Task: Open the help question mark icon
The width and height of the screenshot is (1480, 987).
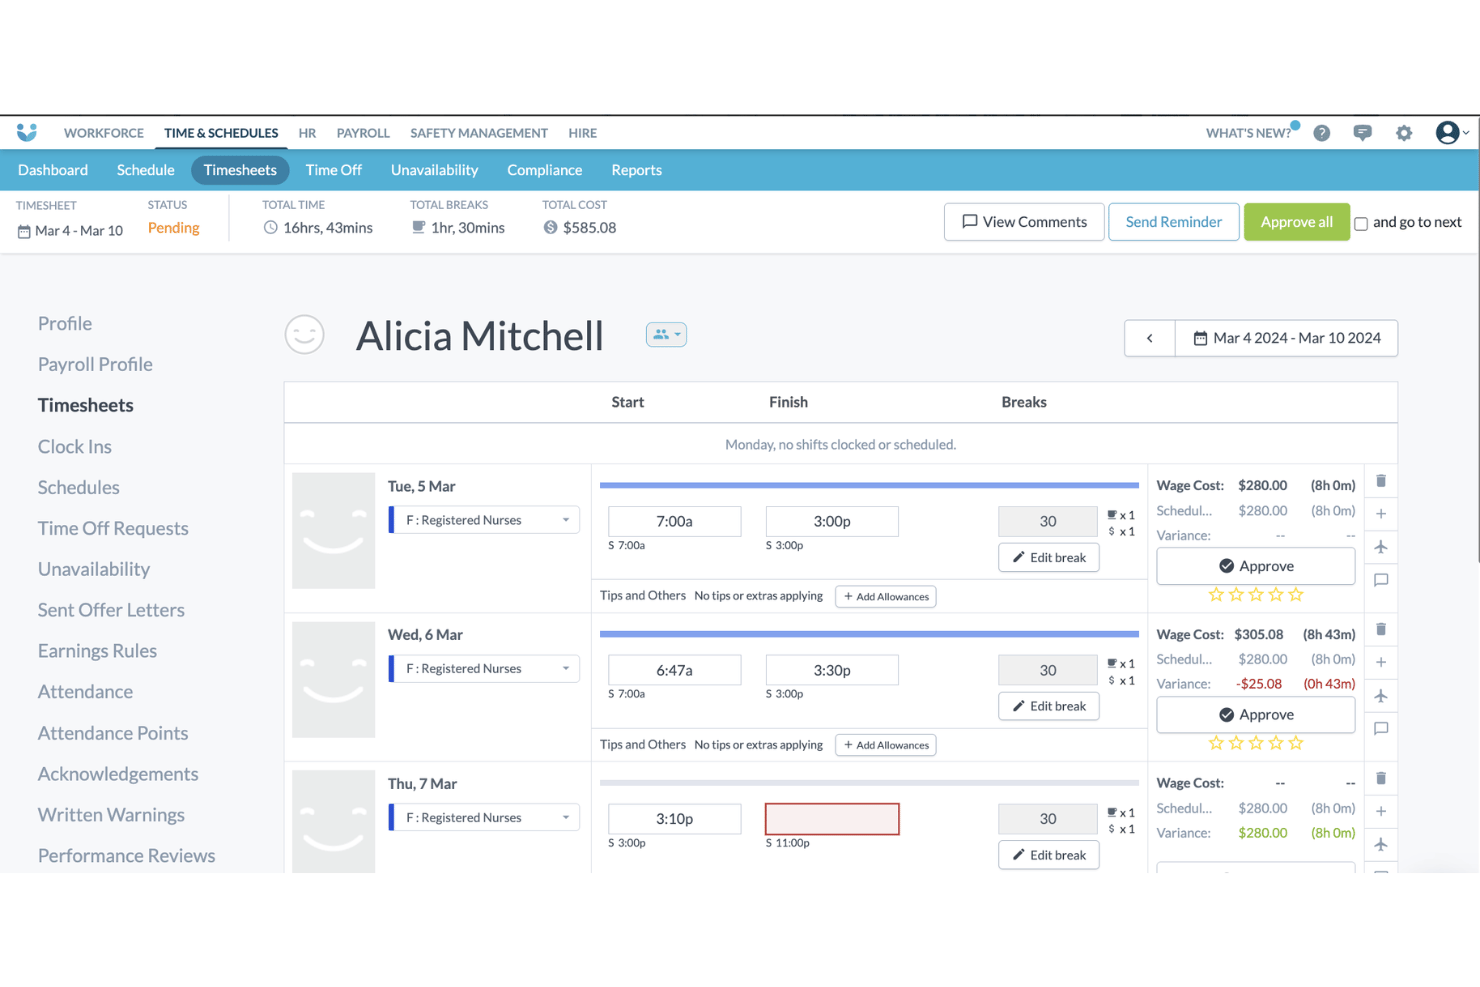Action: tap(1322, 133)
